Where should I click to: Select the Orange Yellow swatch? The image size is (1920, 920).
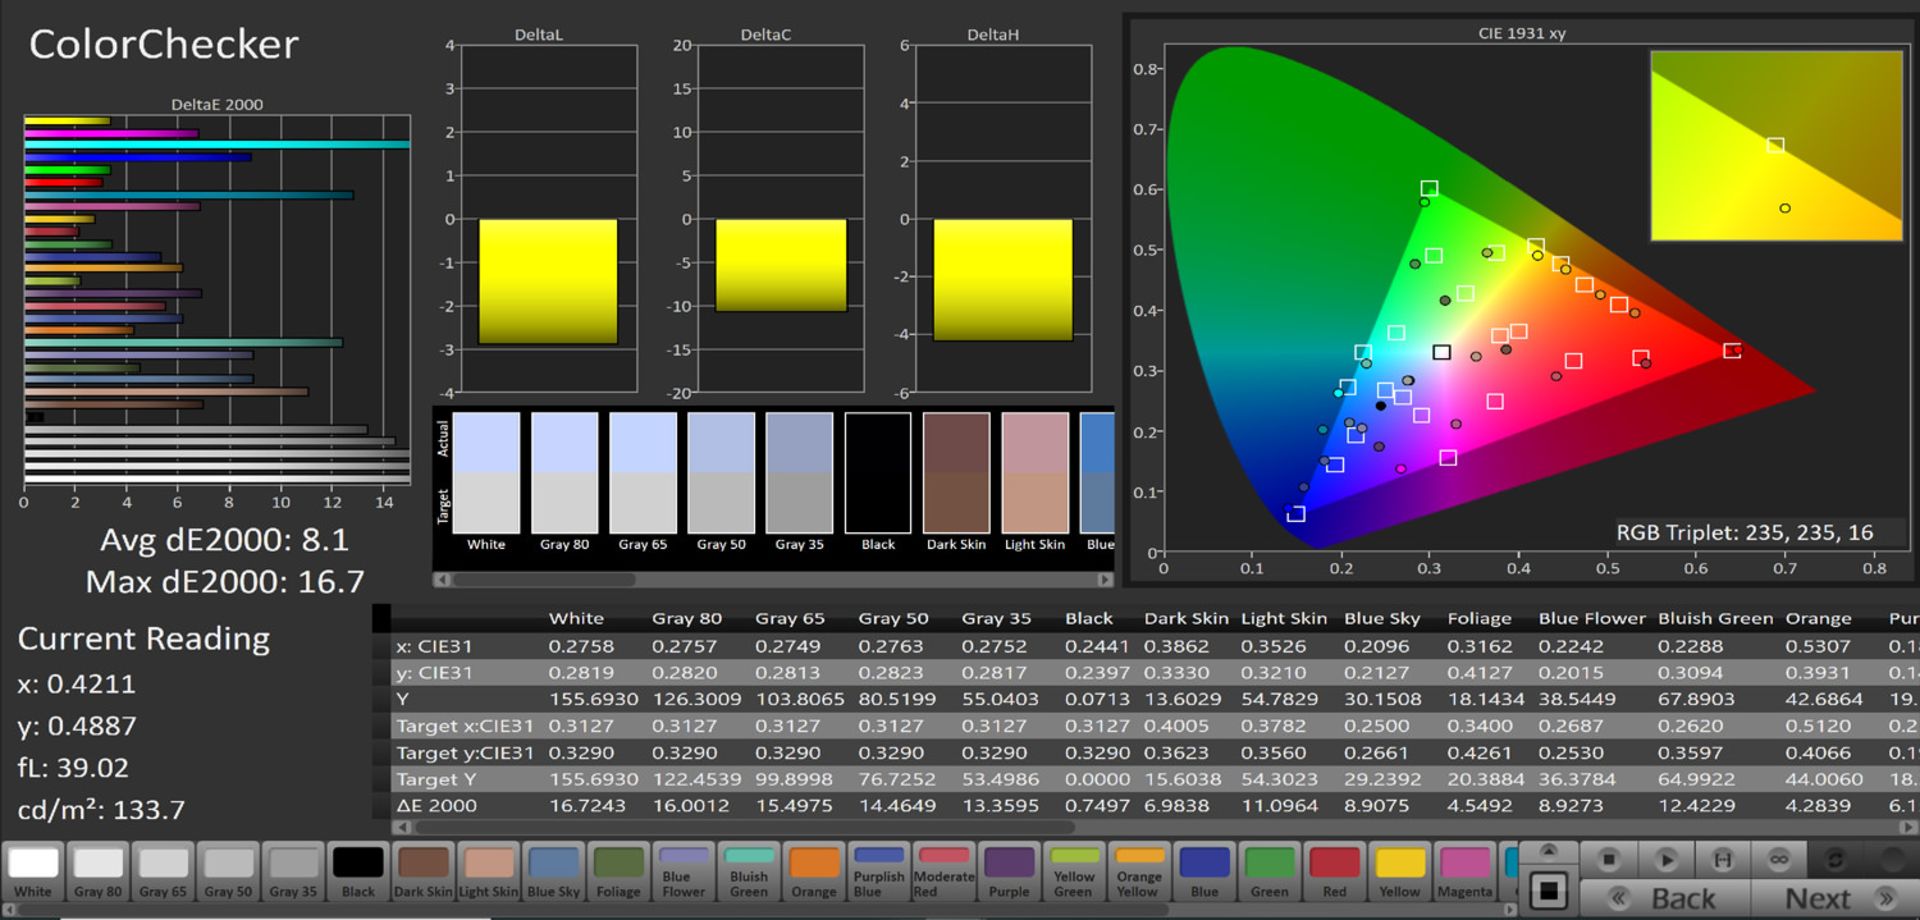pos(1139,871)
